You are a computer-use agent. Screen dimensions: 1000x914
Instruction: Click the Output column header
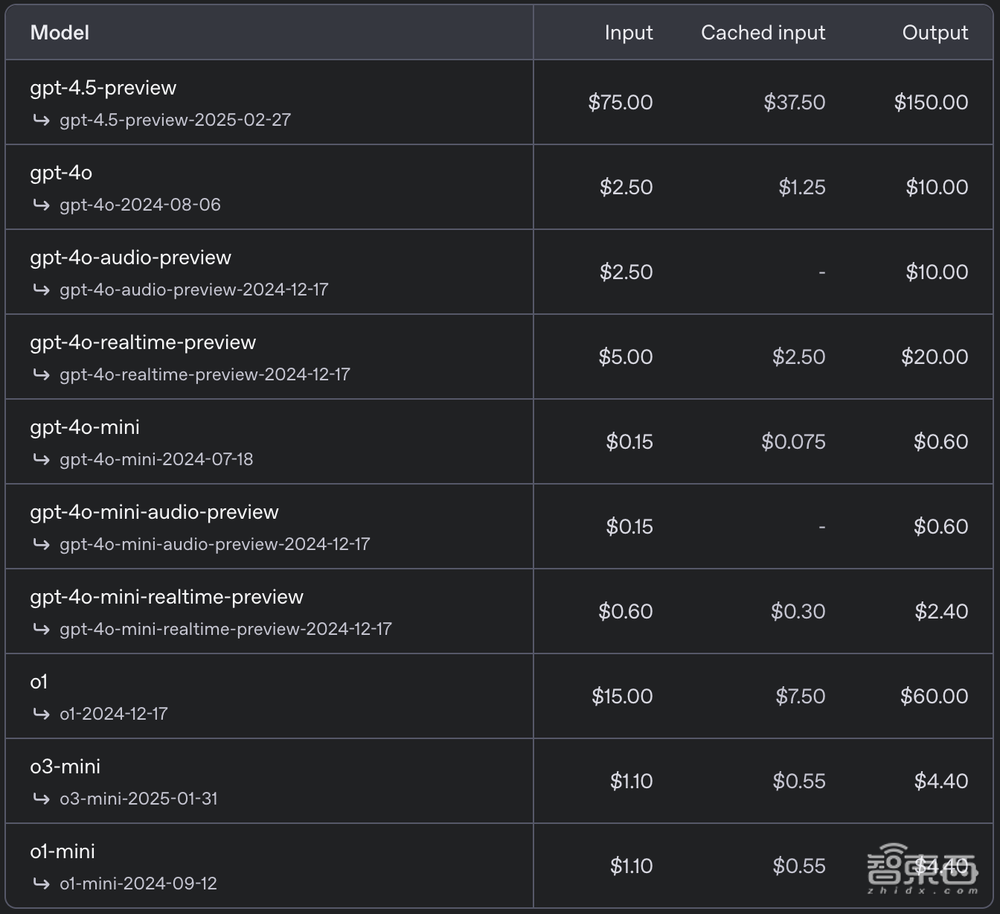(935, 33)
